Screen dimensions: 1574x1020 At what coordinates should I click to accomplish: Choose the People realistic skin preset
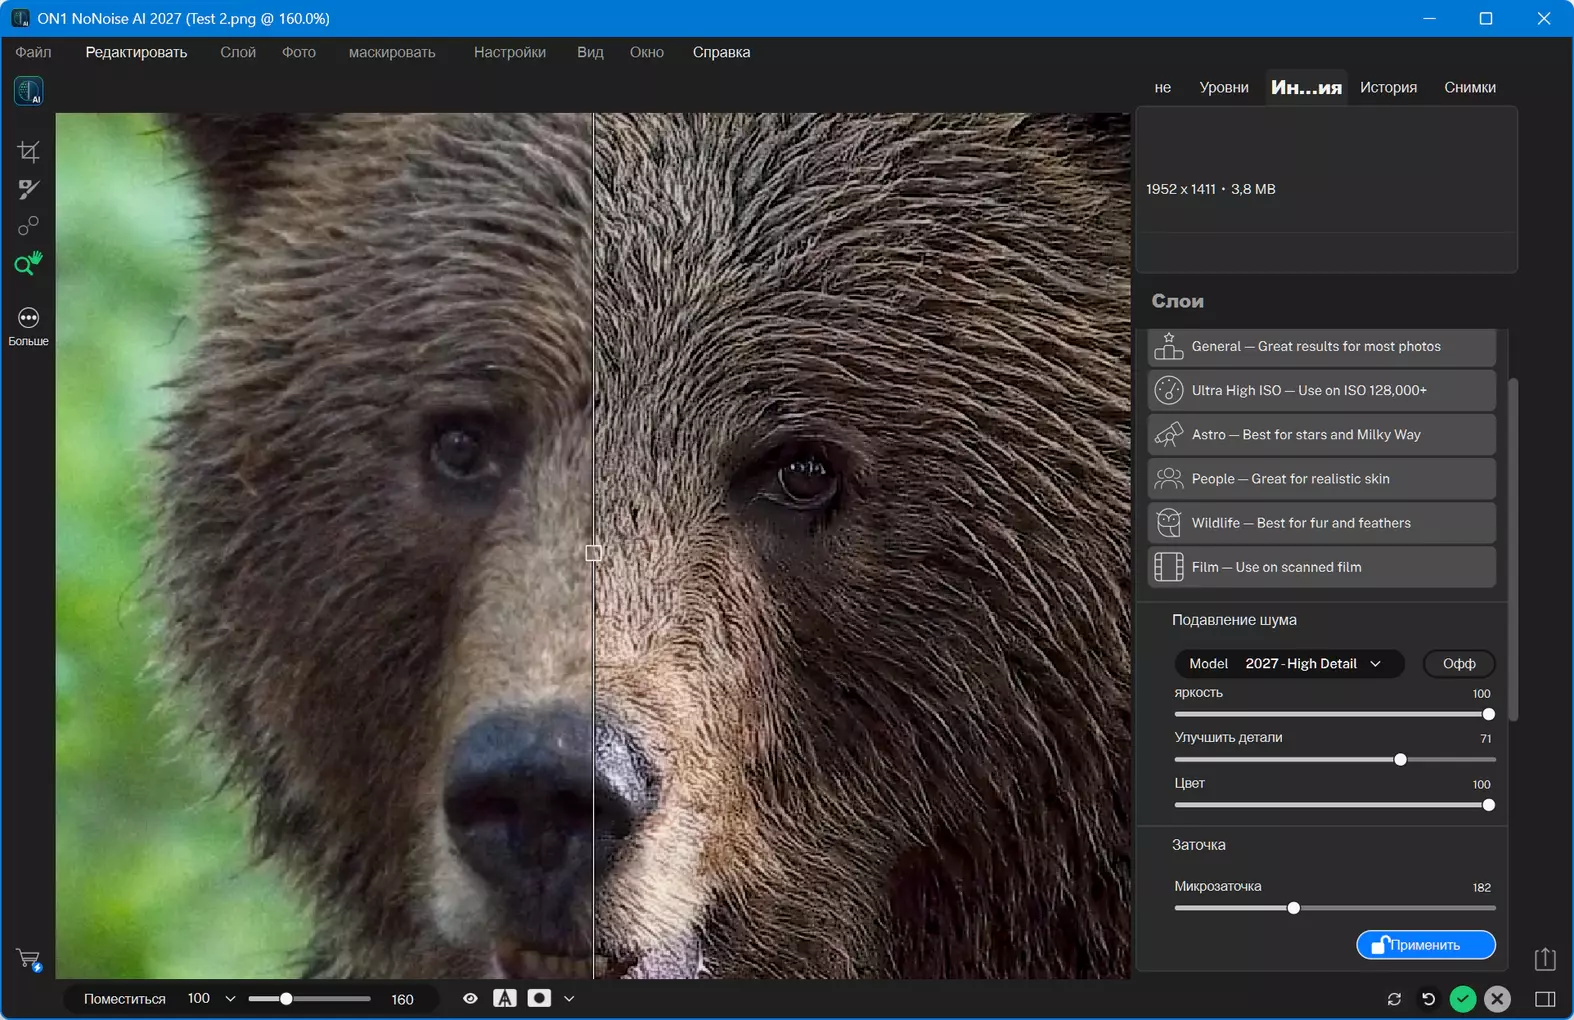click(x=1321, y=479)
